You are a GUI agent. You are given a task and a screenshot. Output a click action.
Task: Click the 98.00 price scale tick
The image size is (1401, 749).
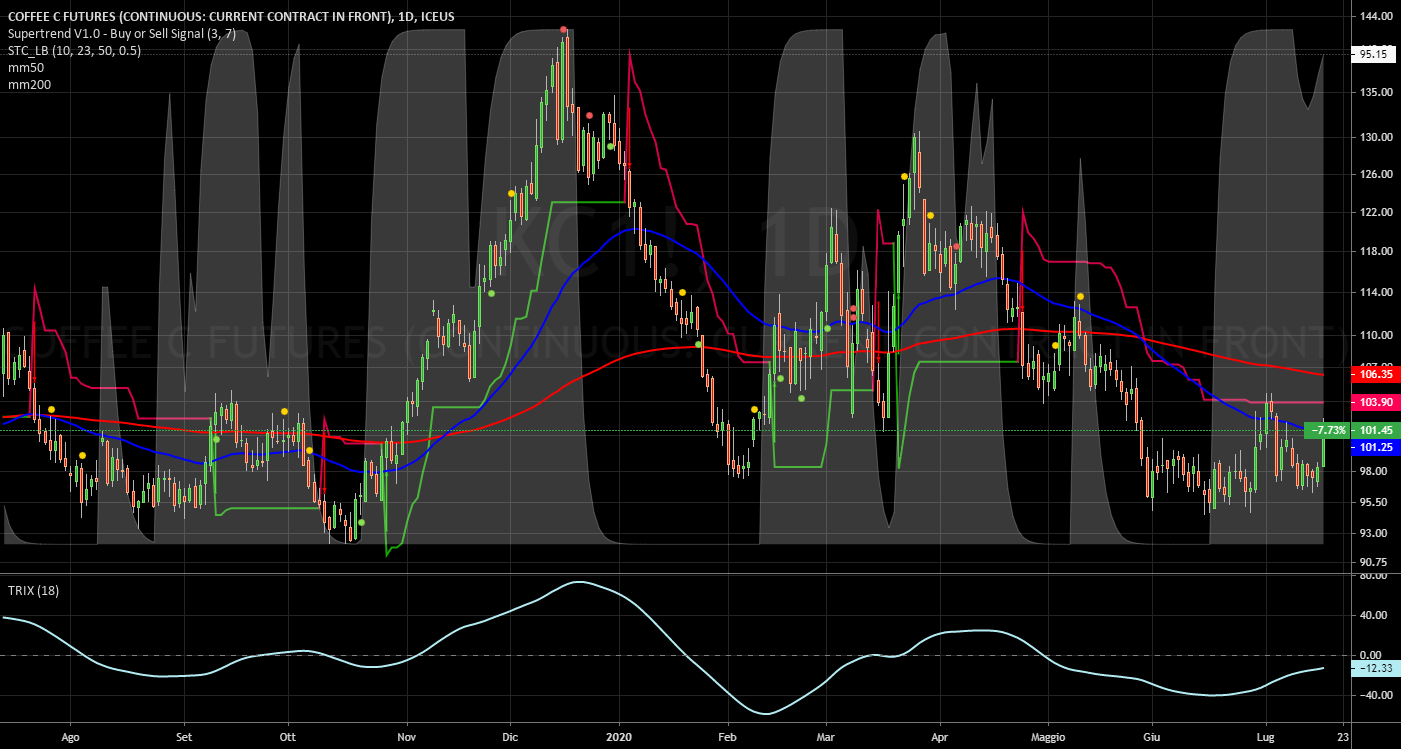[1375, 471]
